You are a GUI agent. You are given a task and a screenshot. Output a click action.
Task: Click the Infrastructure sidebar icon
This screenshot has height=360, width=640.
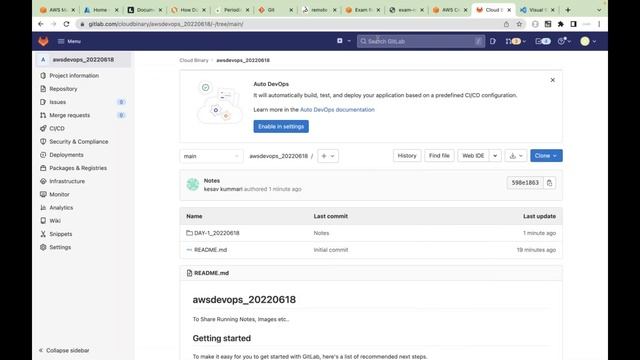[x=43, y=181]
